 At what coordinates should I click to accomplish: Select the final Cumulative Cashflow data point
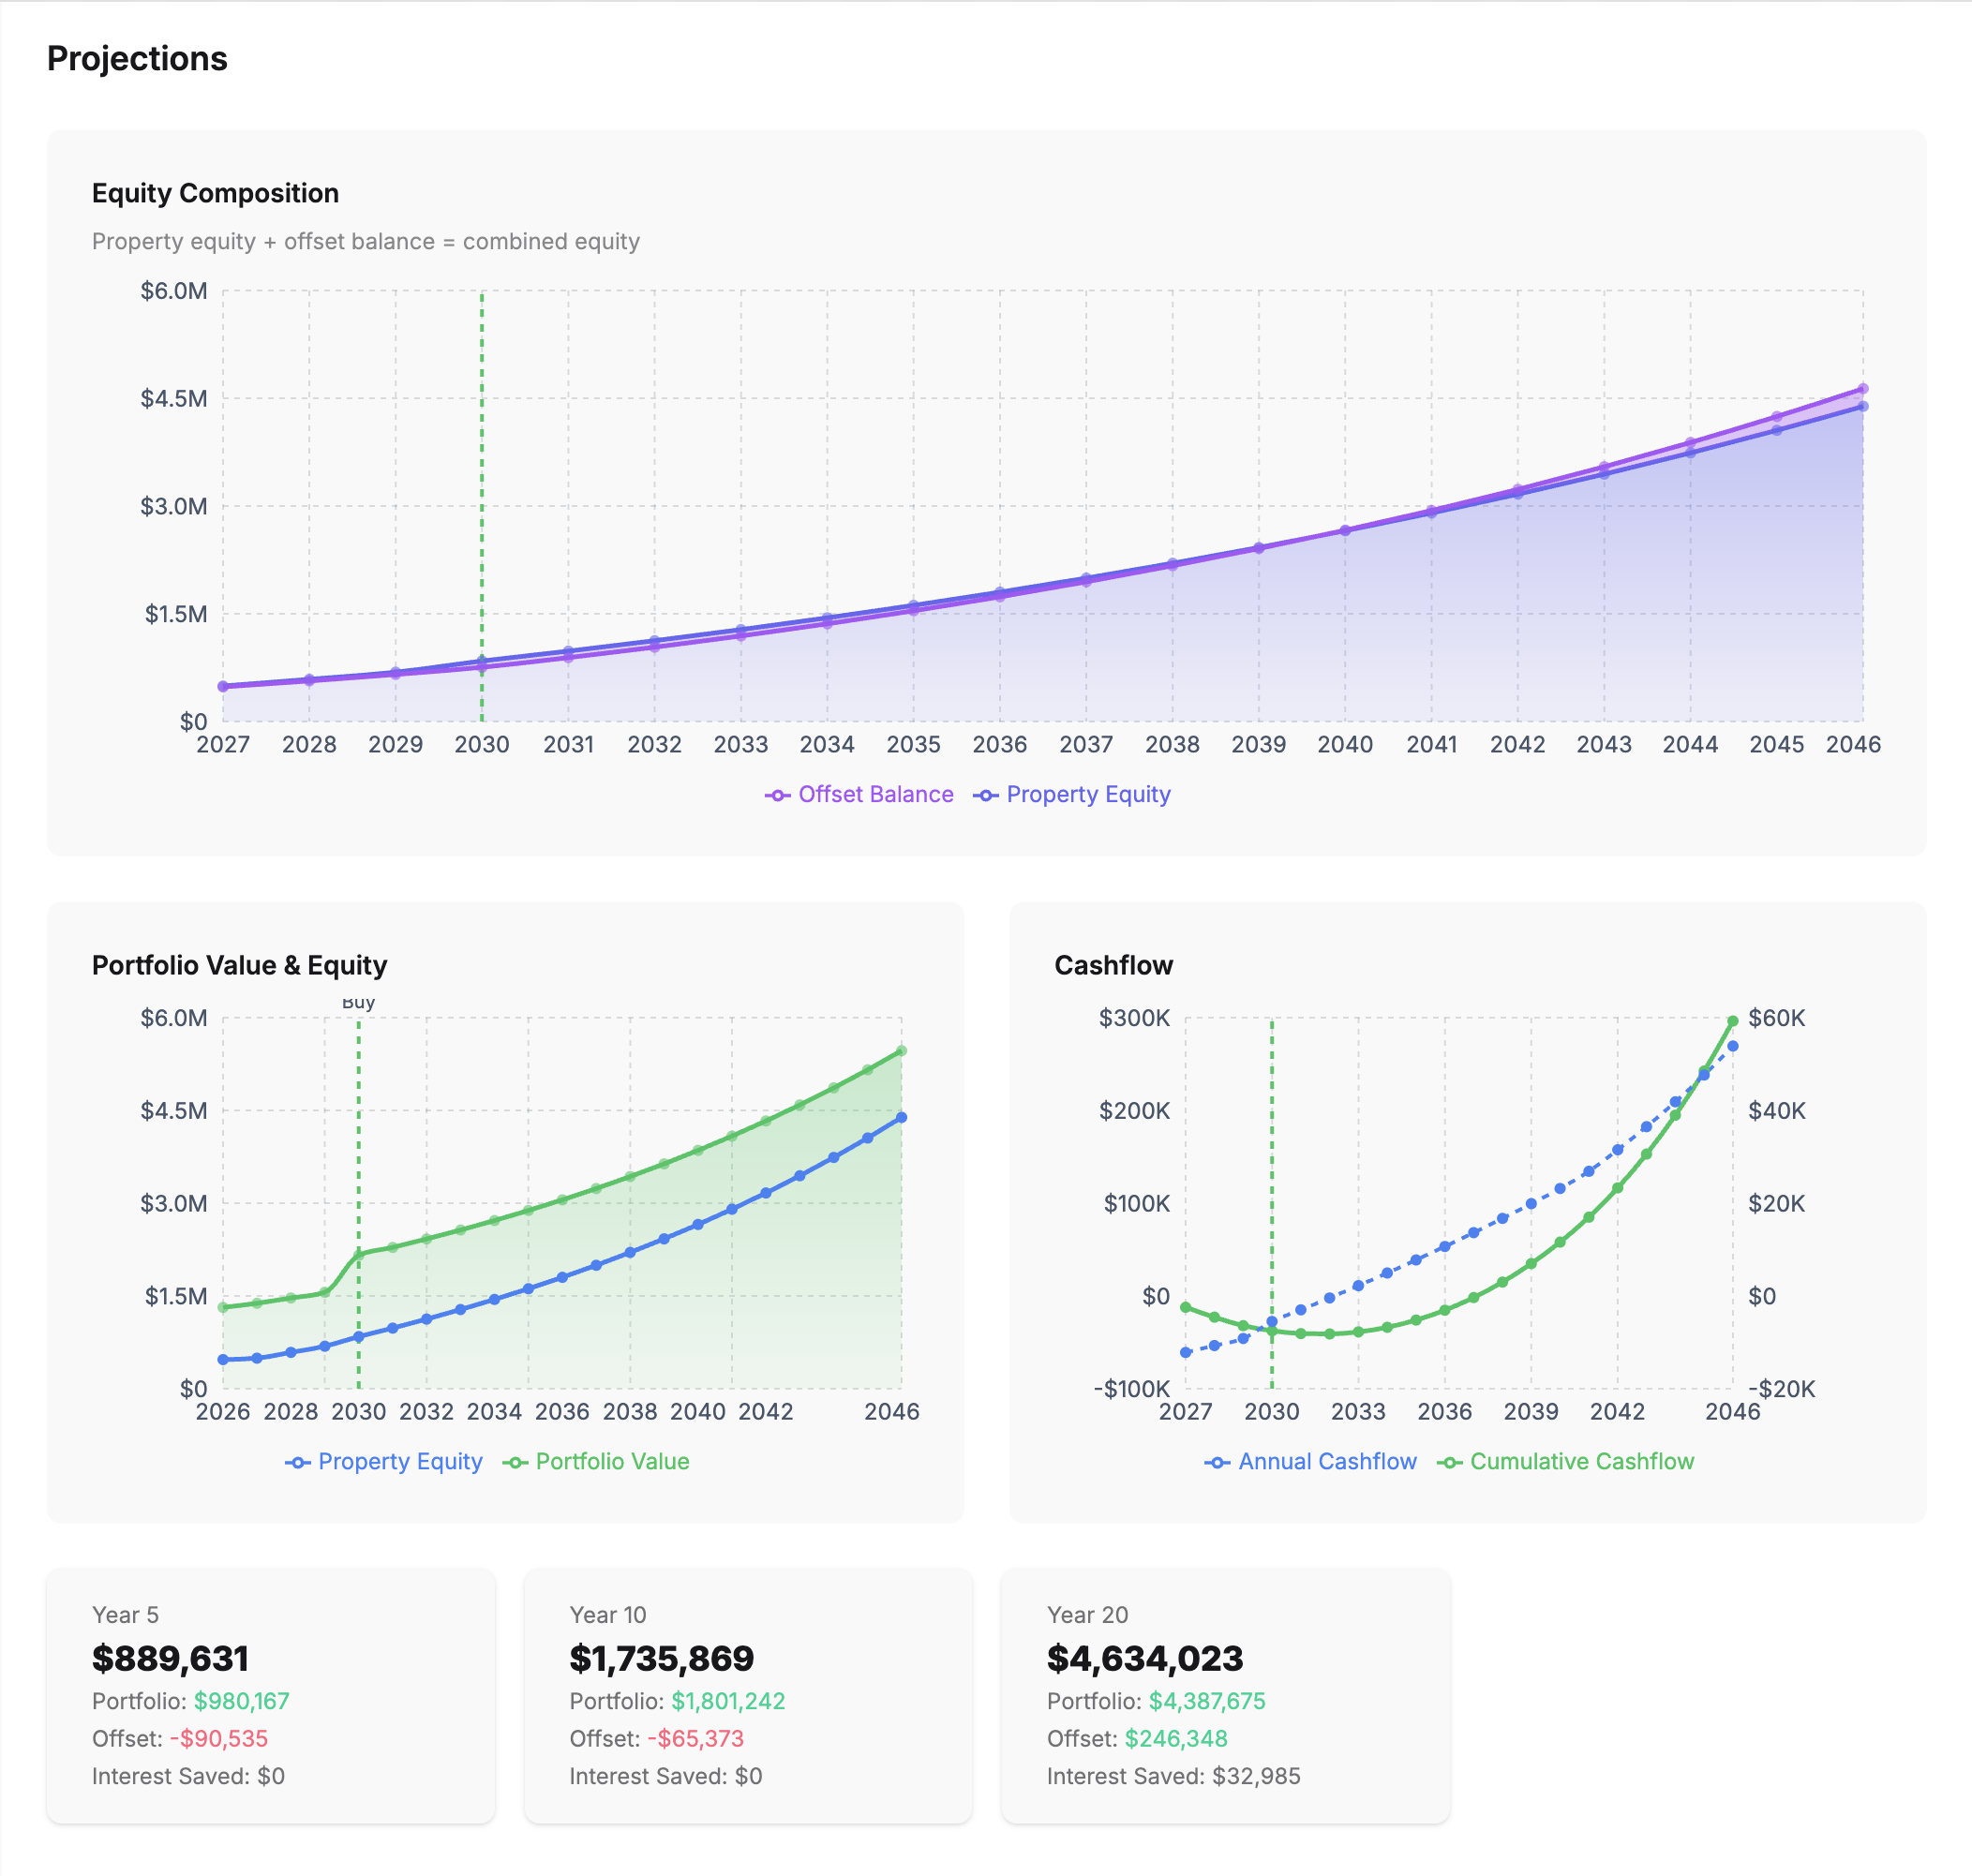point(1733,1021)
